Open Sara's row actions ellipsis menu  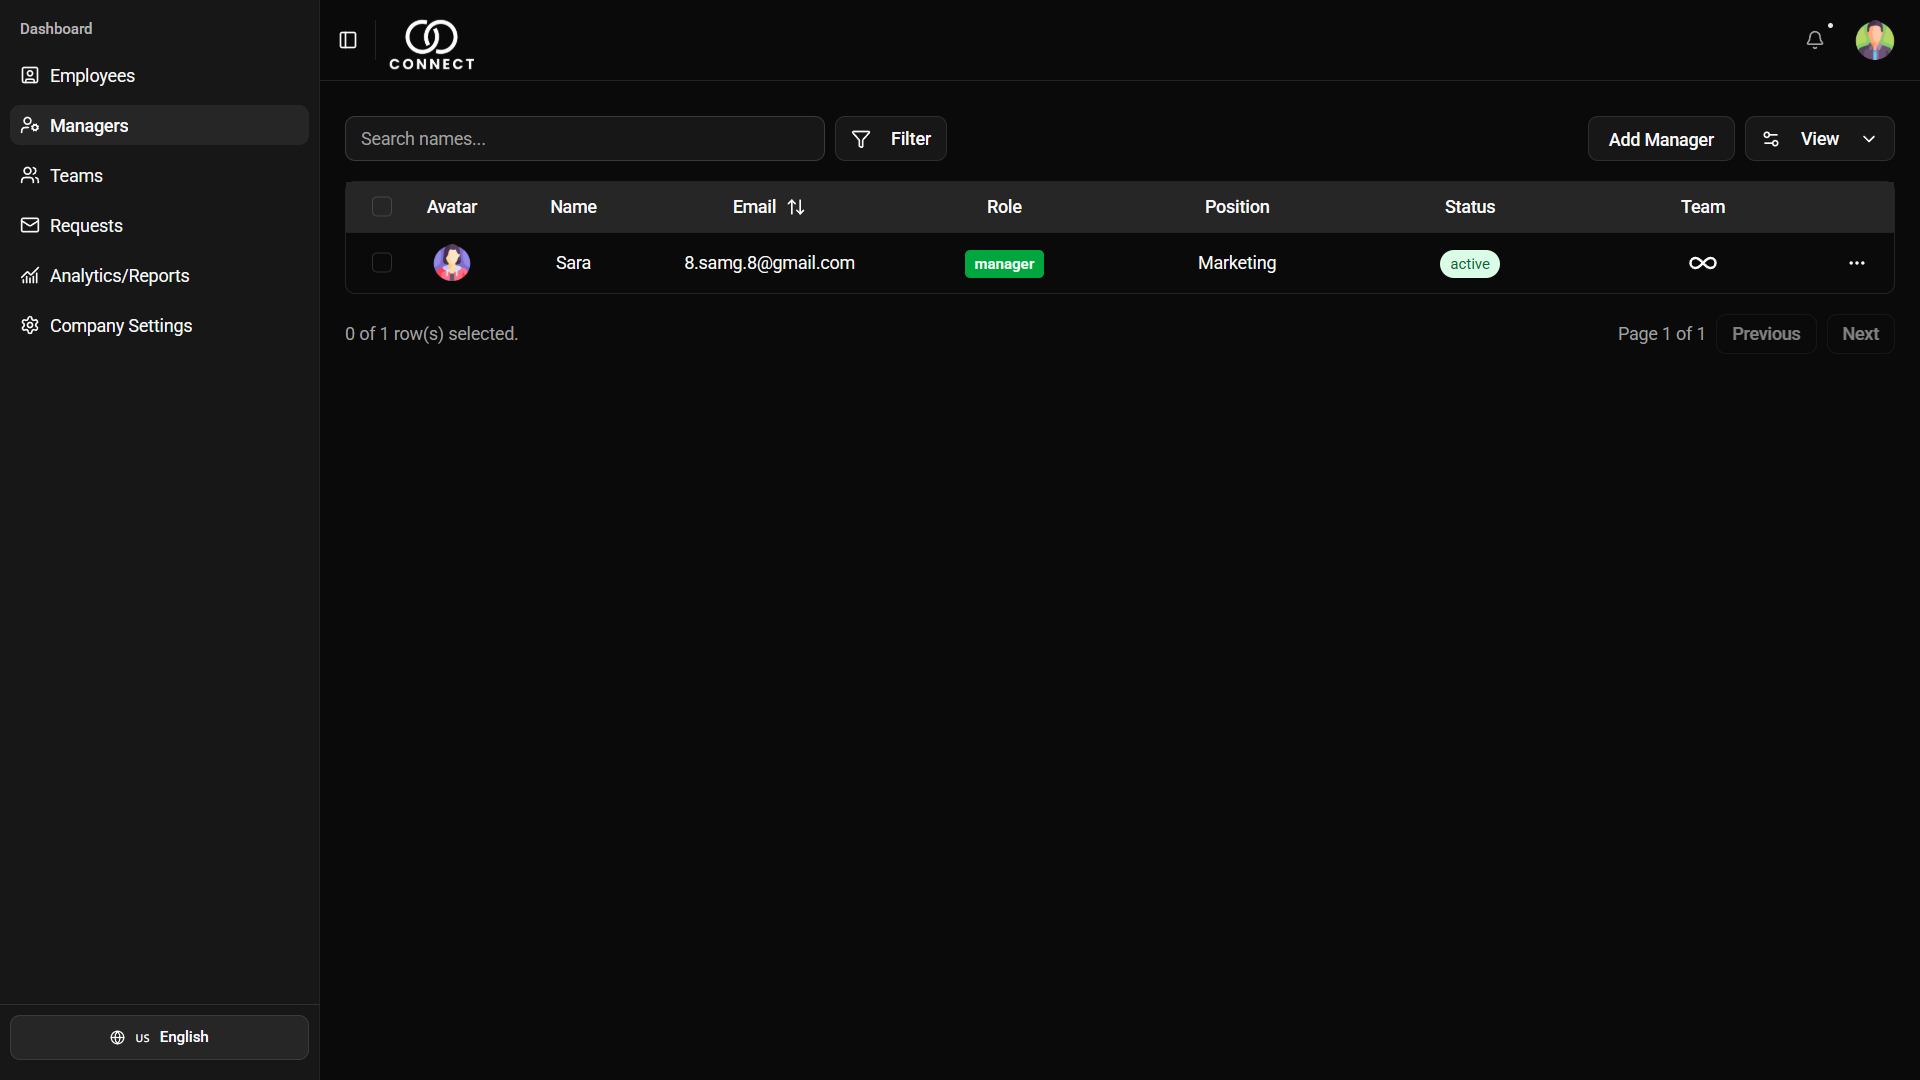click(1856, 263)
